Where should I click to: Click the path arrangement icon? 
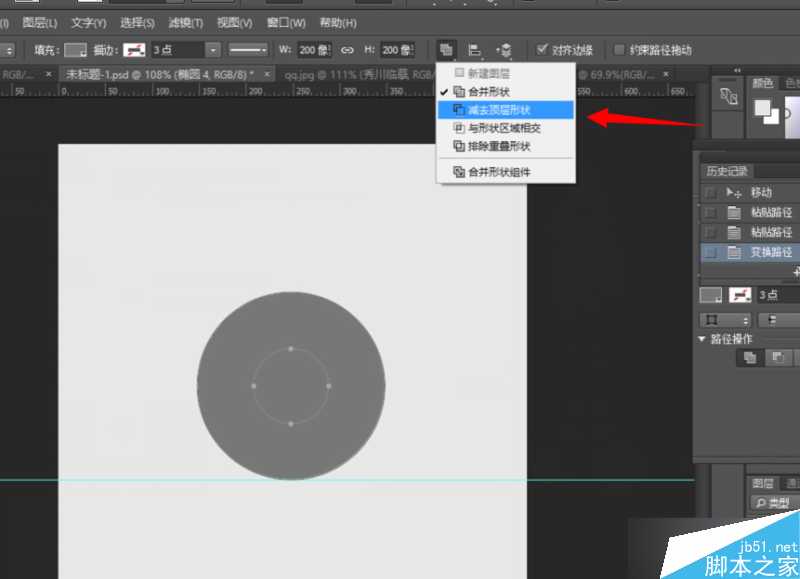click(x=503, y=49)
